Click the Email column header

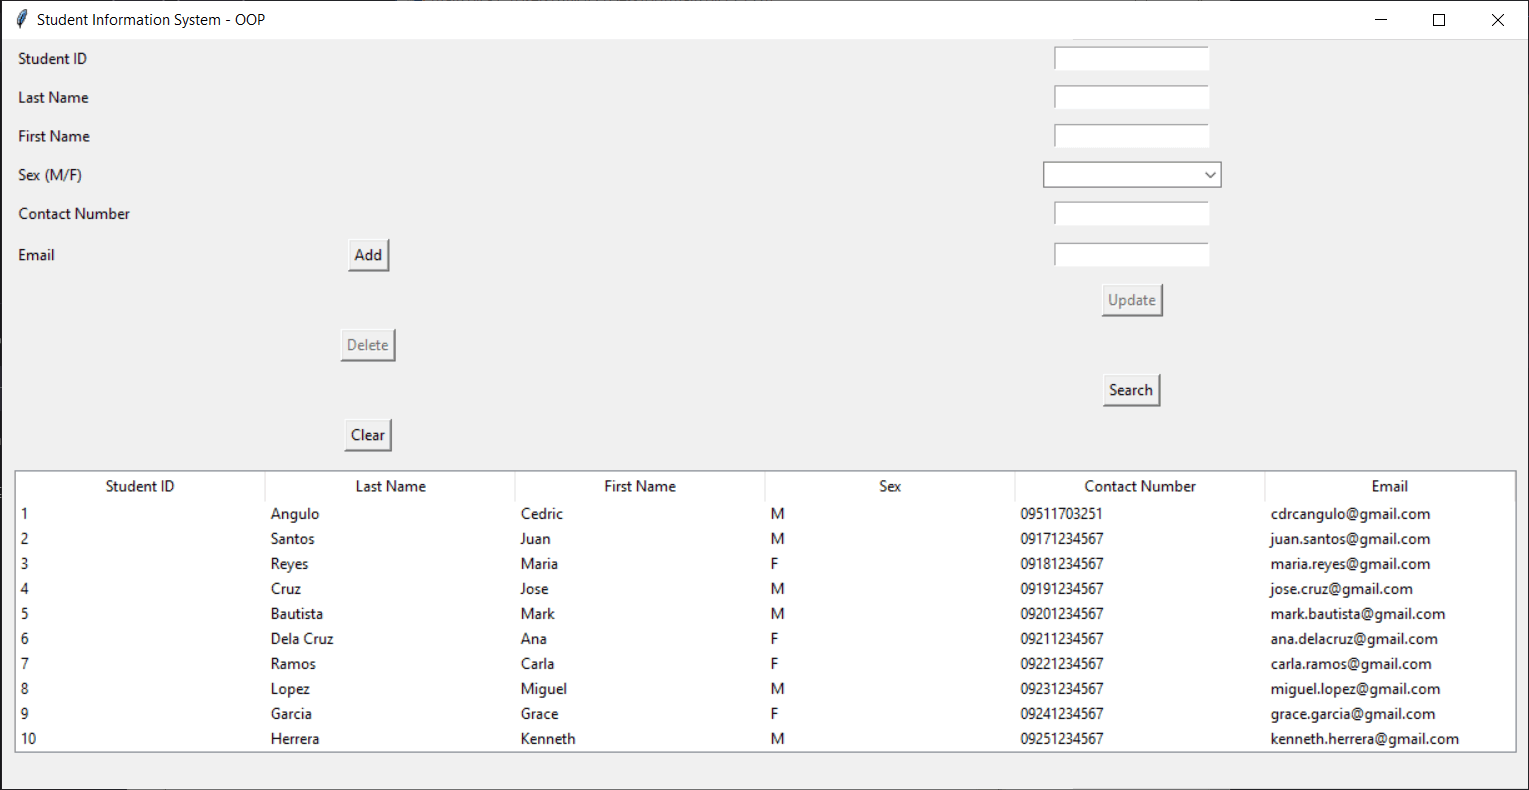coord(1389,486)
